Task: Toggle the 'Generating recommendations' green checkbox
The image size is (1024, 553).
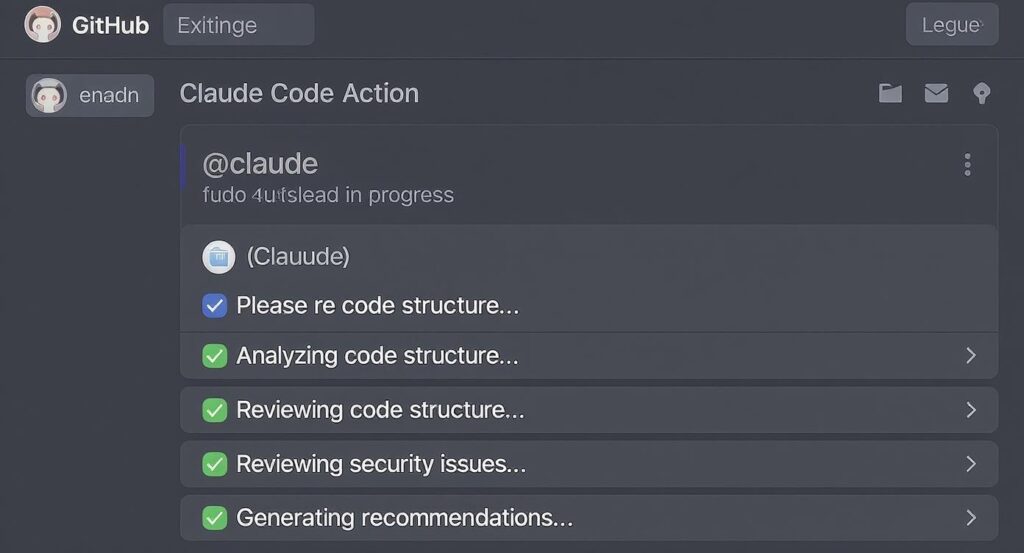Action: 214,518
